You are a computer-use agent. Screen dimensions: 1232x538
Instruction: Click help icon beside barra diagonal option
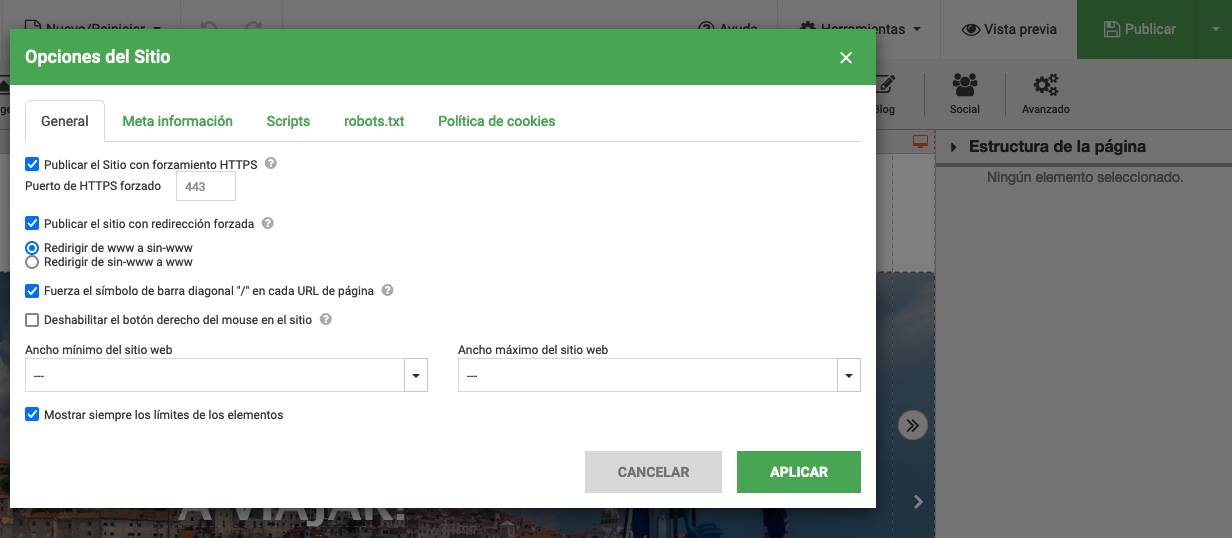coord(387,291)
